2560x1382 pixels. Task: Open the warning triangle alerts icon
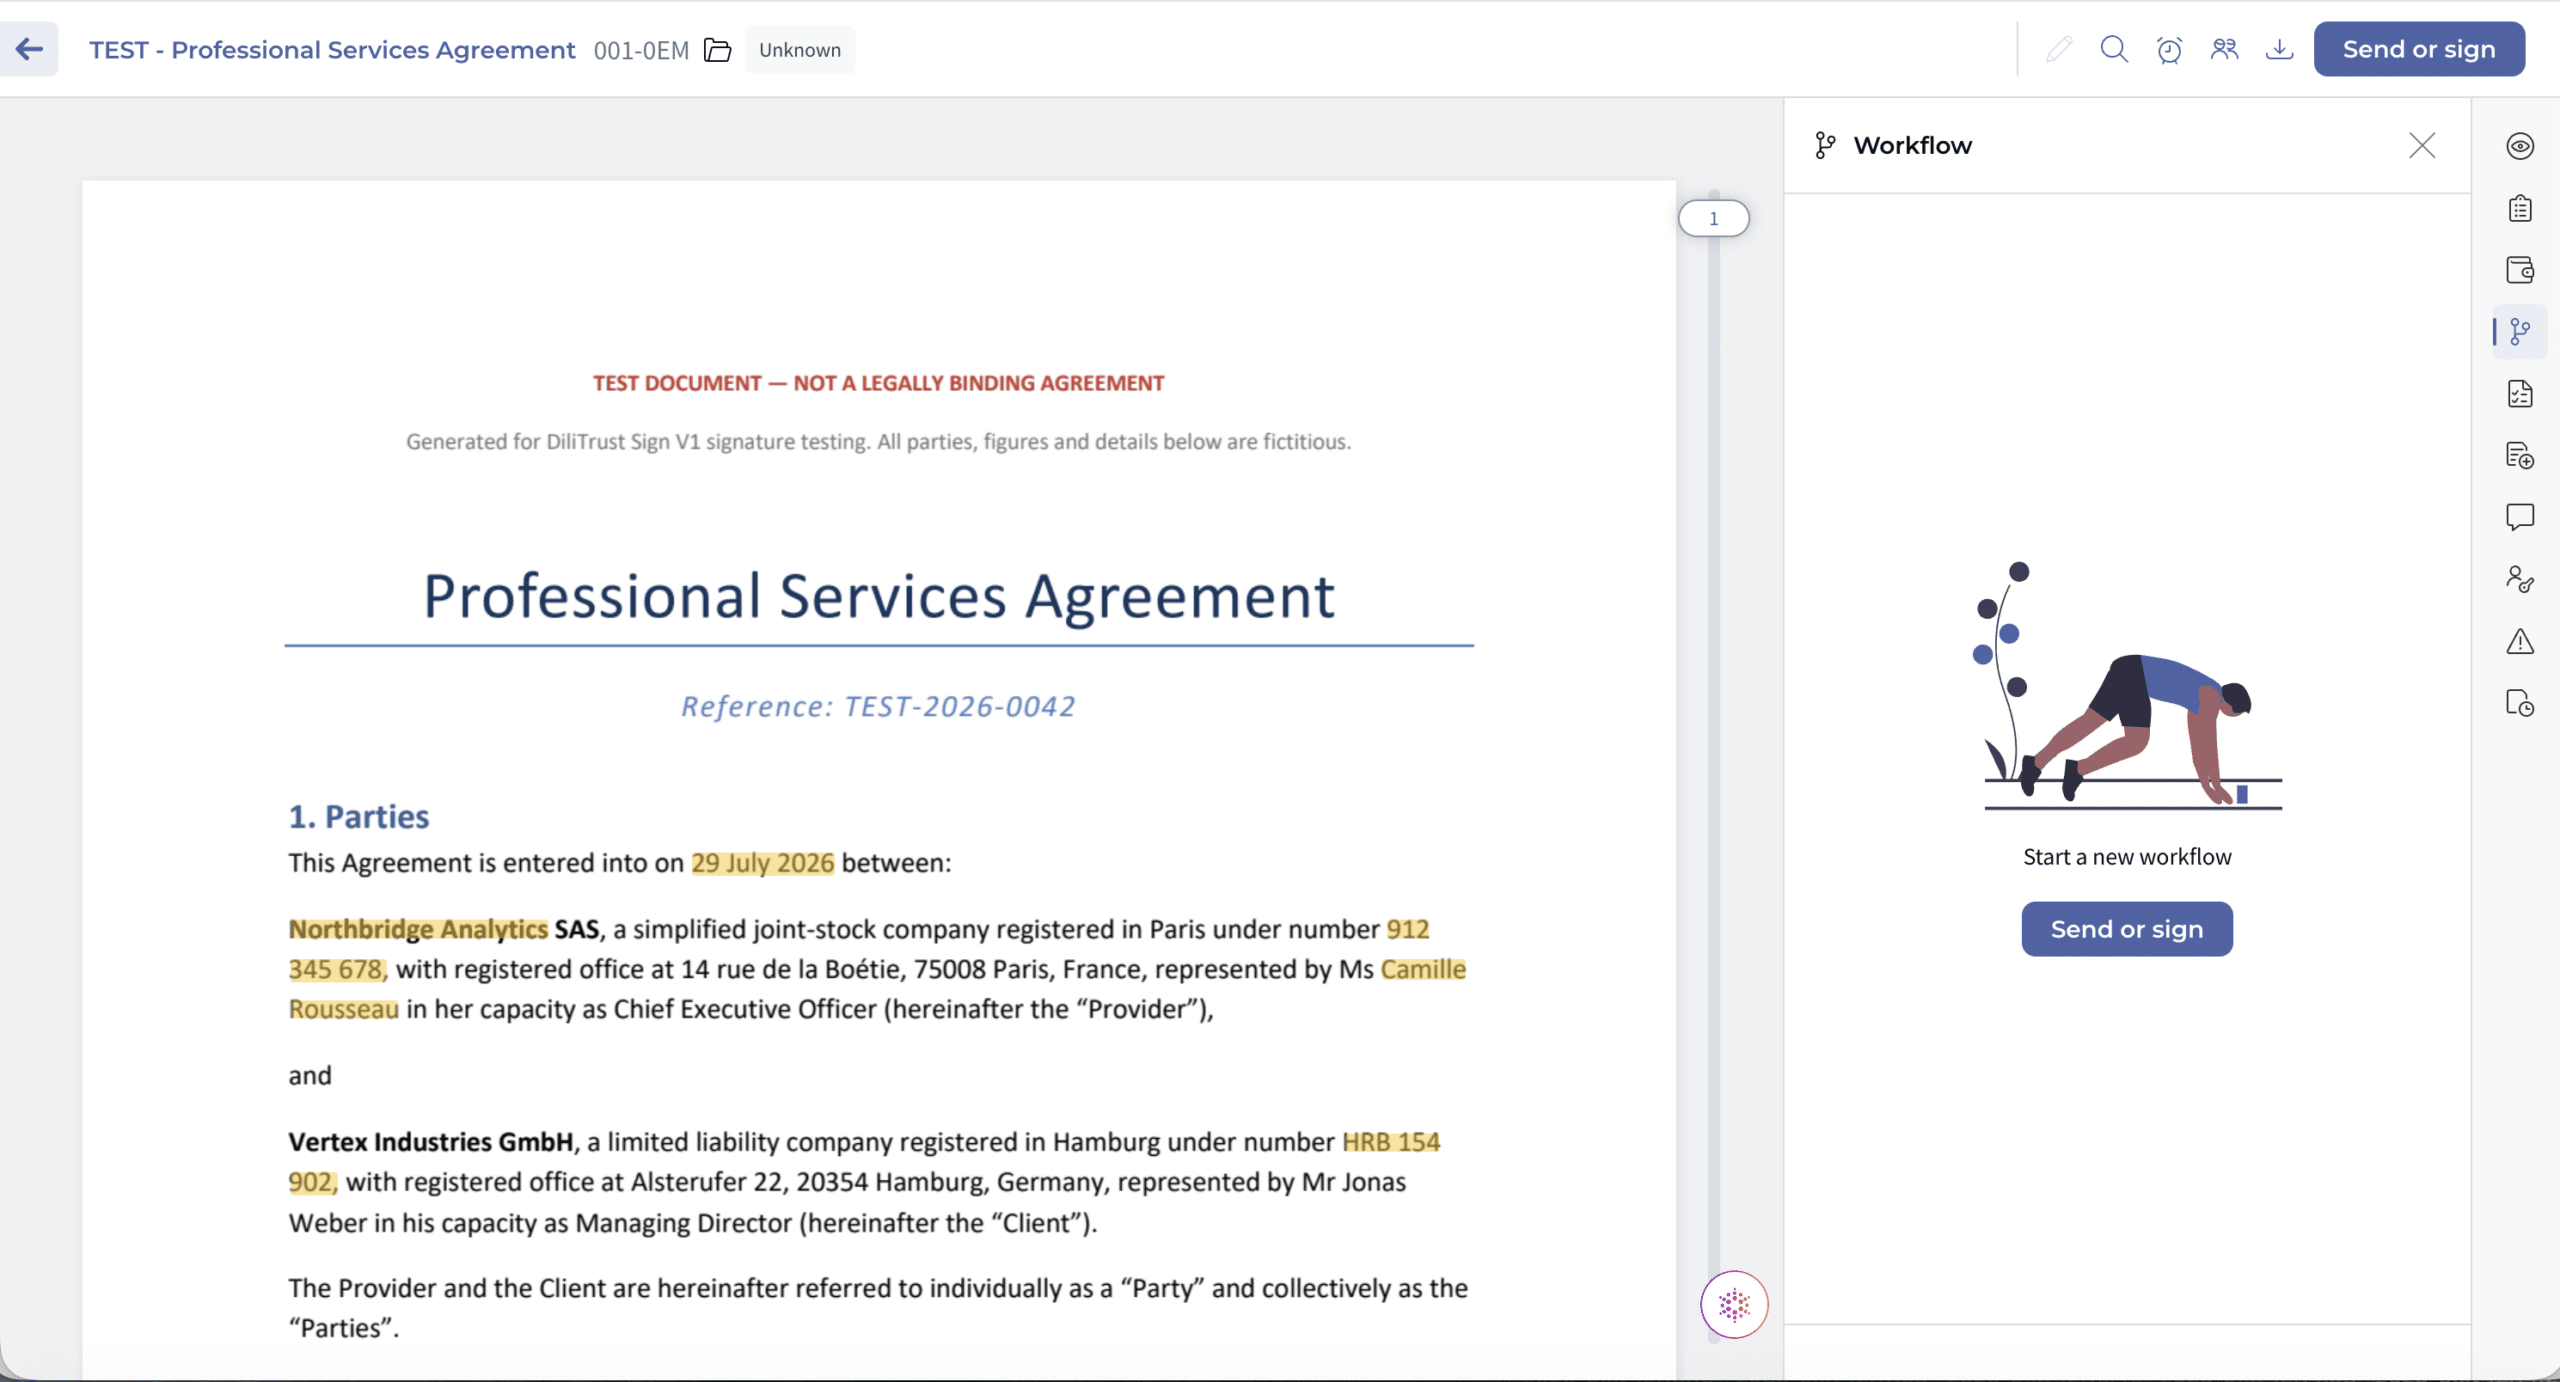[2520, 641]
